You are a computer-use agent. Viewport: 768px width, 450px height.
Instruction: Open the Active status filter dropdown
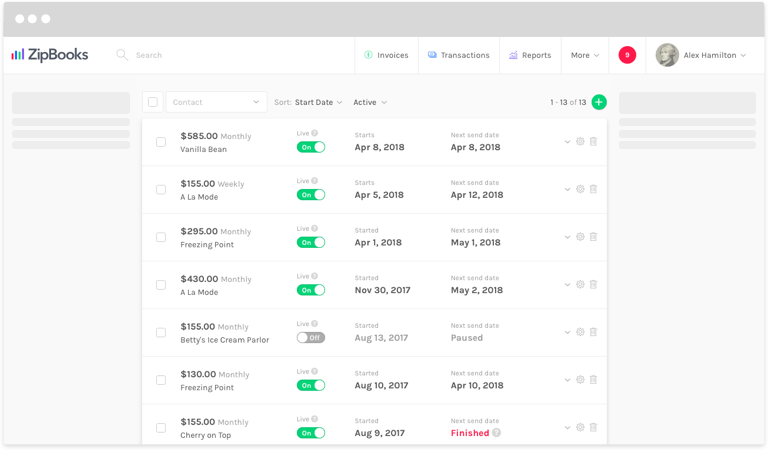point(370,102)
